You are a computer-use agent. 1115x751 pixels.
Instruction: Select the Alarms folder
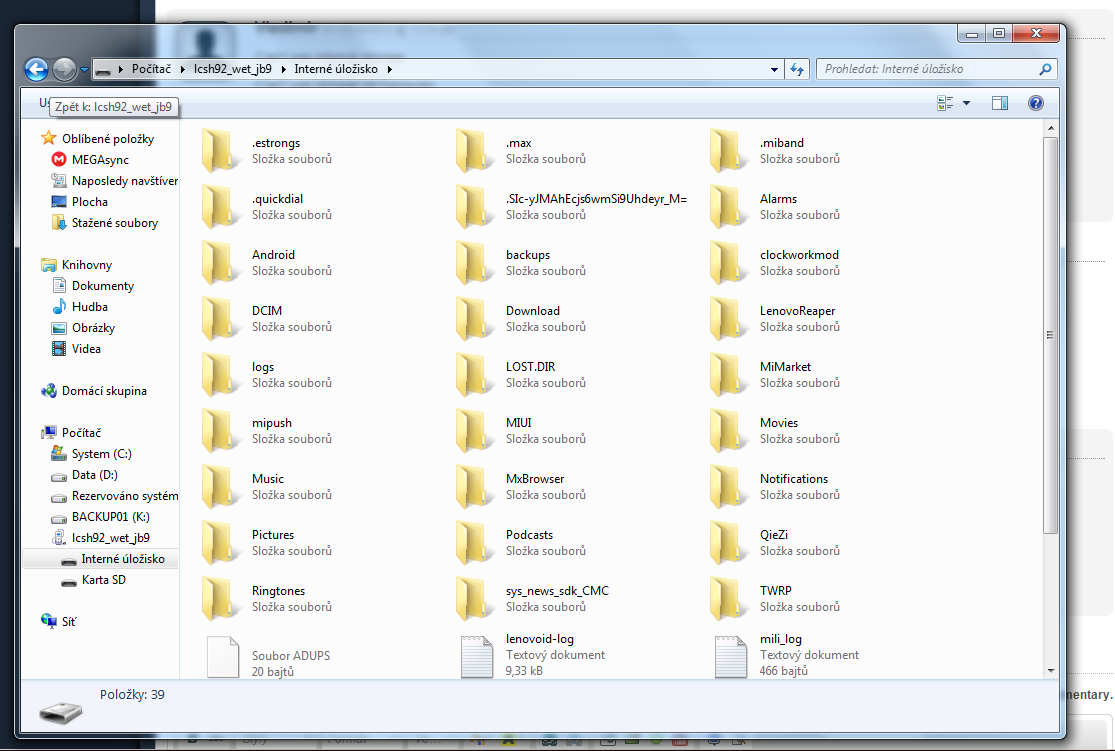pyautogui.click(x=775, y=206)
